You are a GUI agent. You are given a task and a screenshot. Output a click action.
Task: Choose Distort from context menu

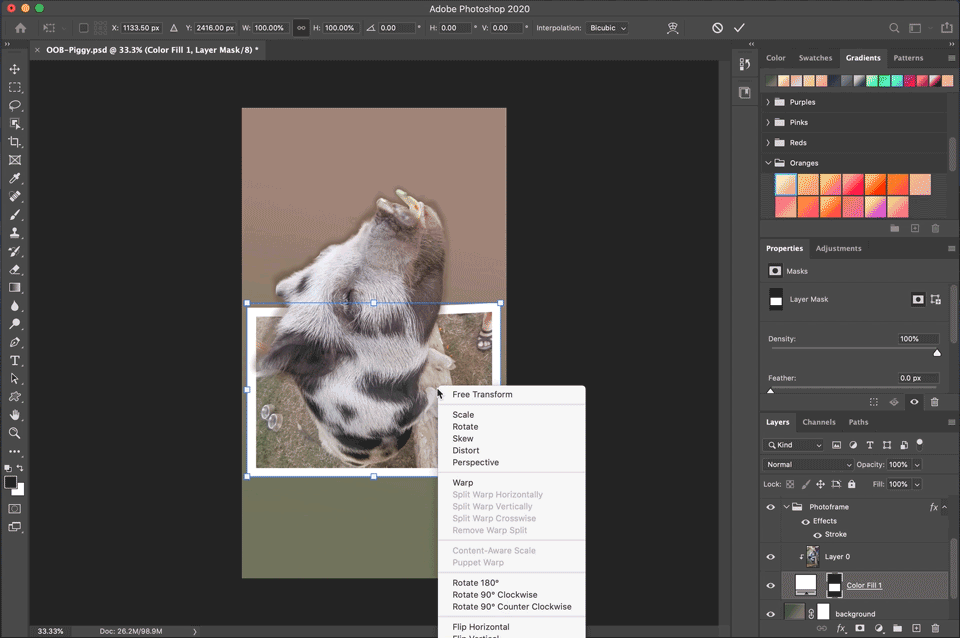(466, 451)
